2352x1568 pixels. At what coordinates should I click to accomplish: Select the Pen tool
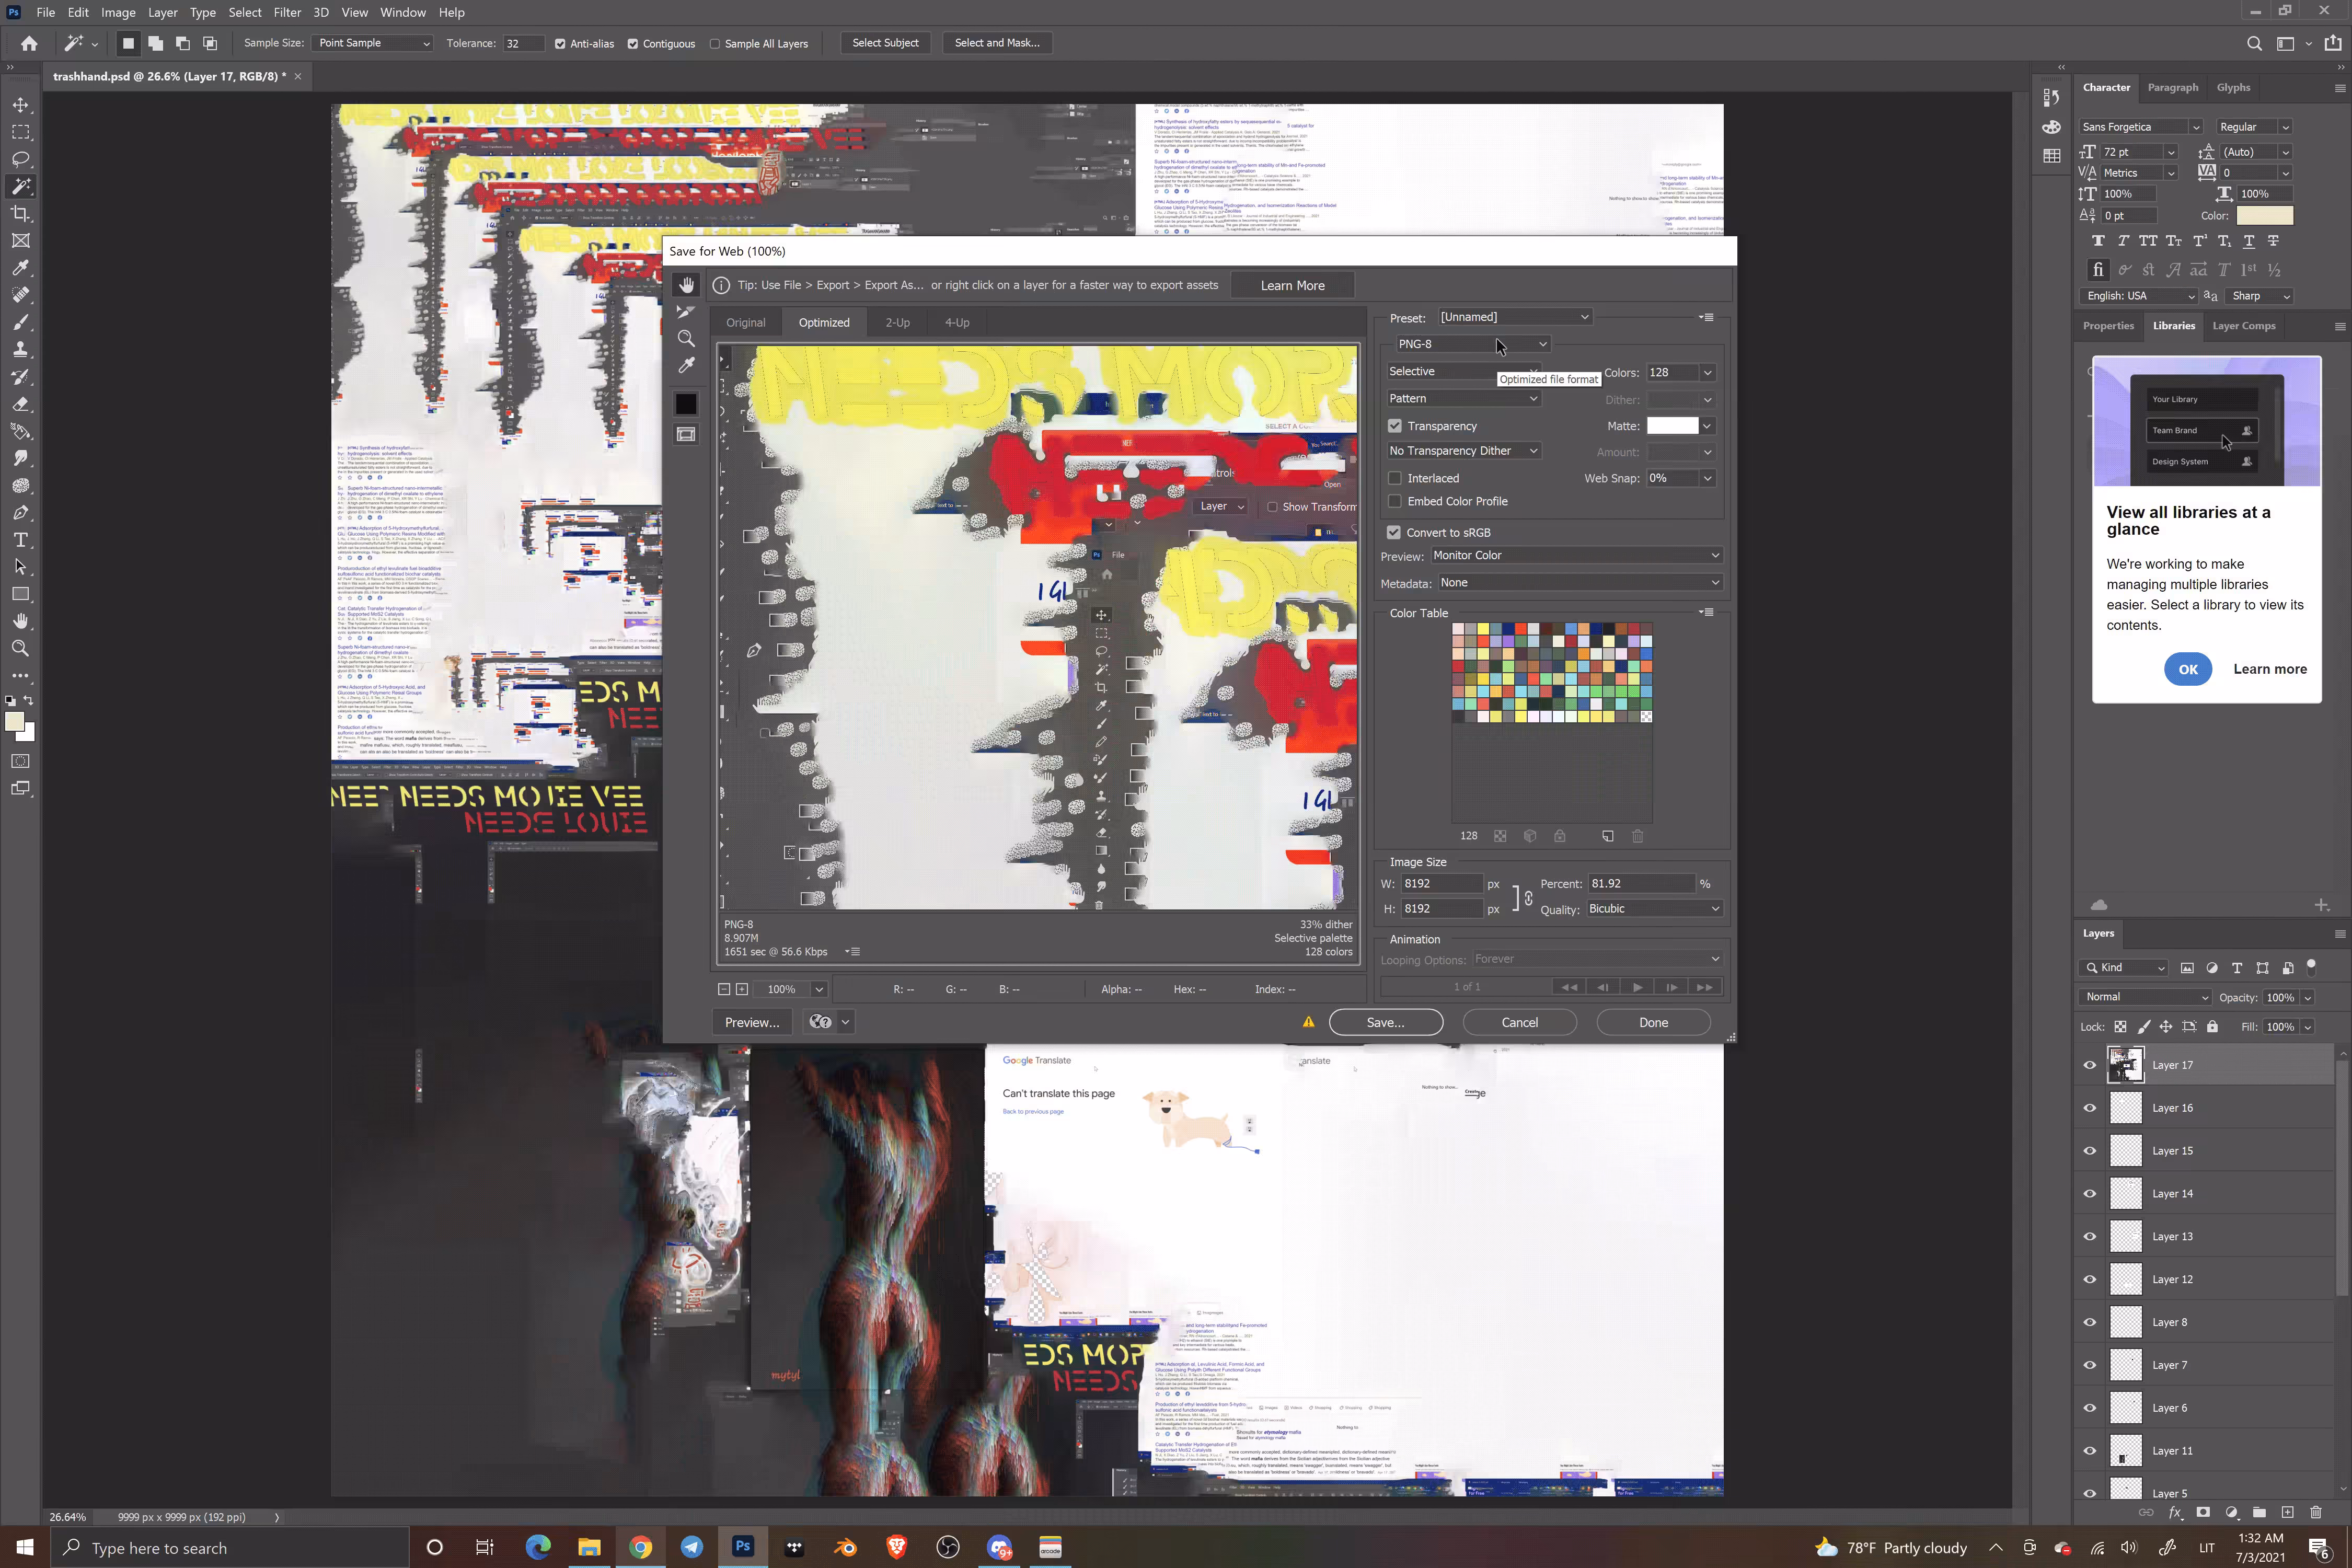(20, 512)
